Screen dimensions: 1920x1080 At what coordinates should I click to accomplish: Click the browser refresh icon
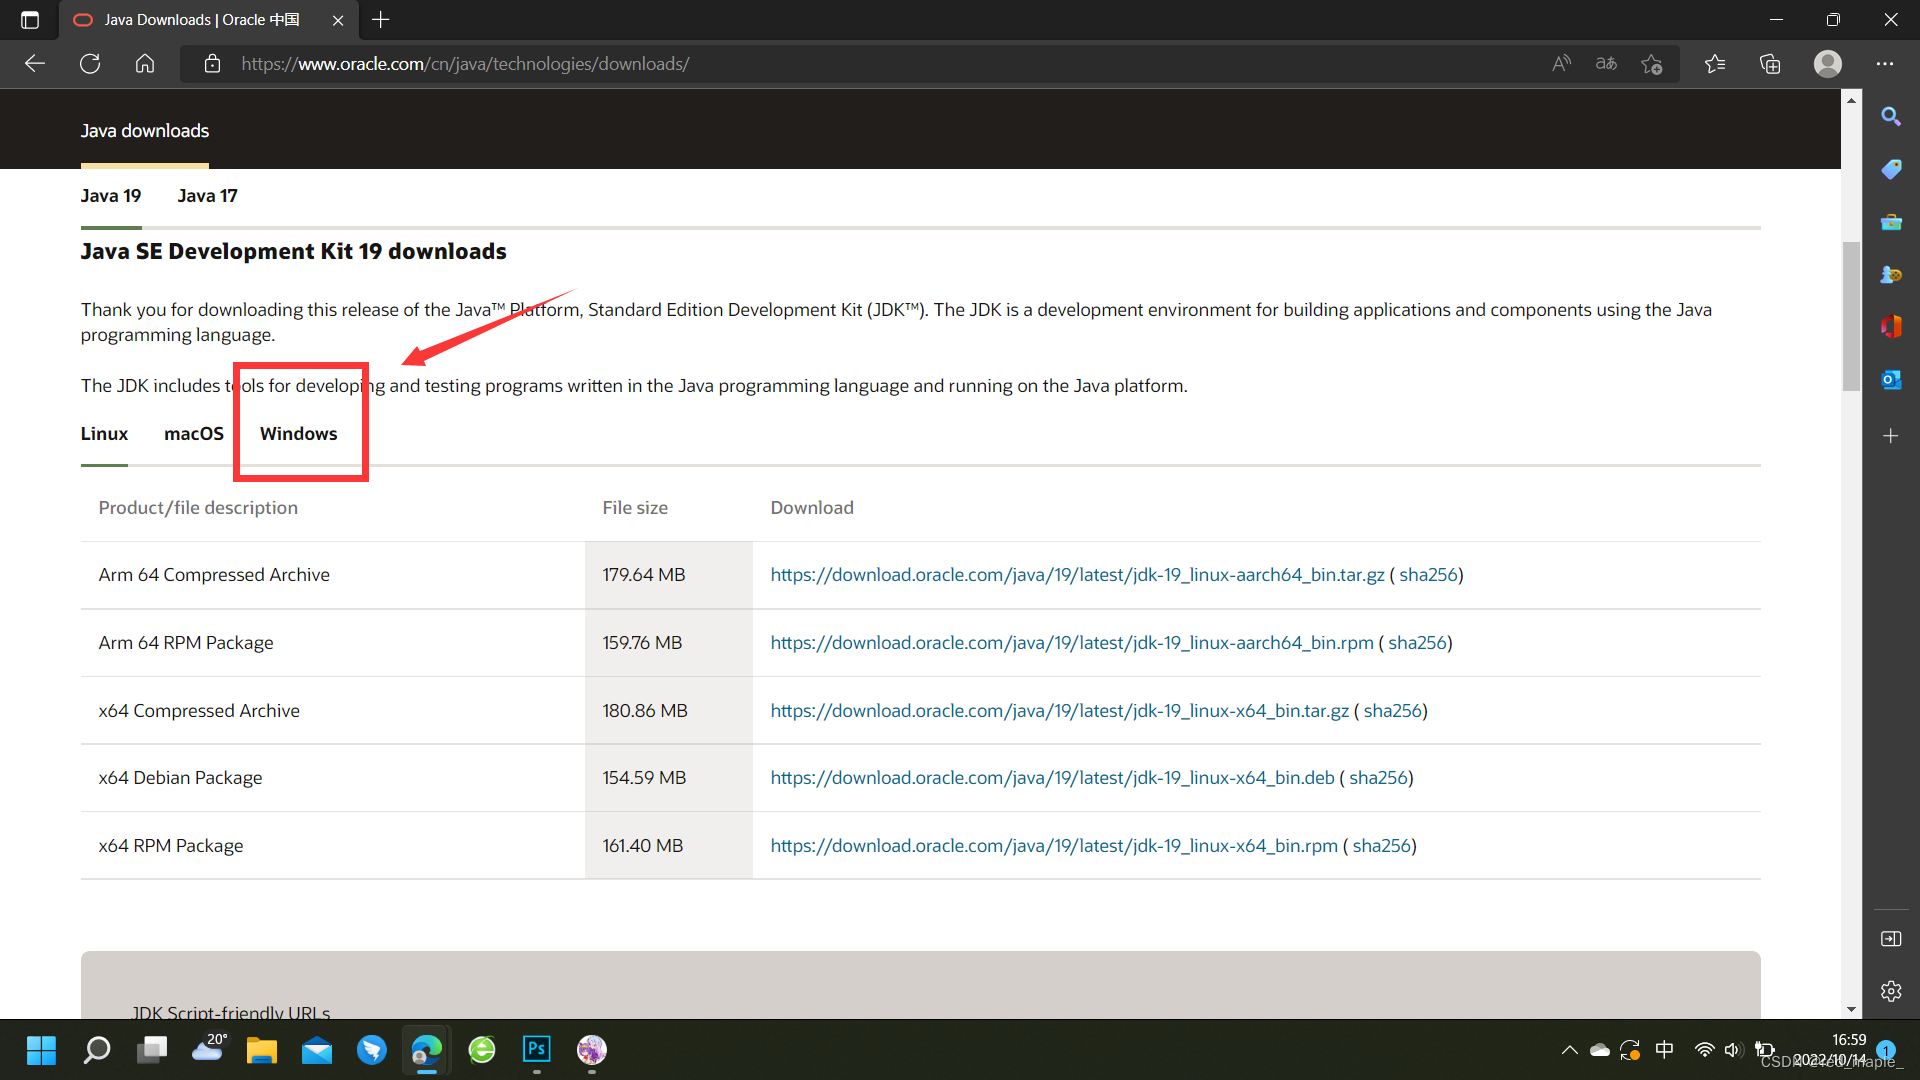point(90,64)
